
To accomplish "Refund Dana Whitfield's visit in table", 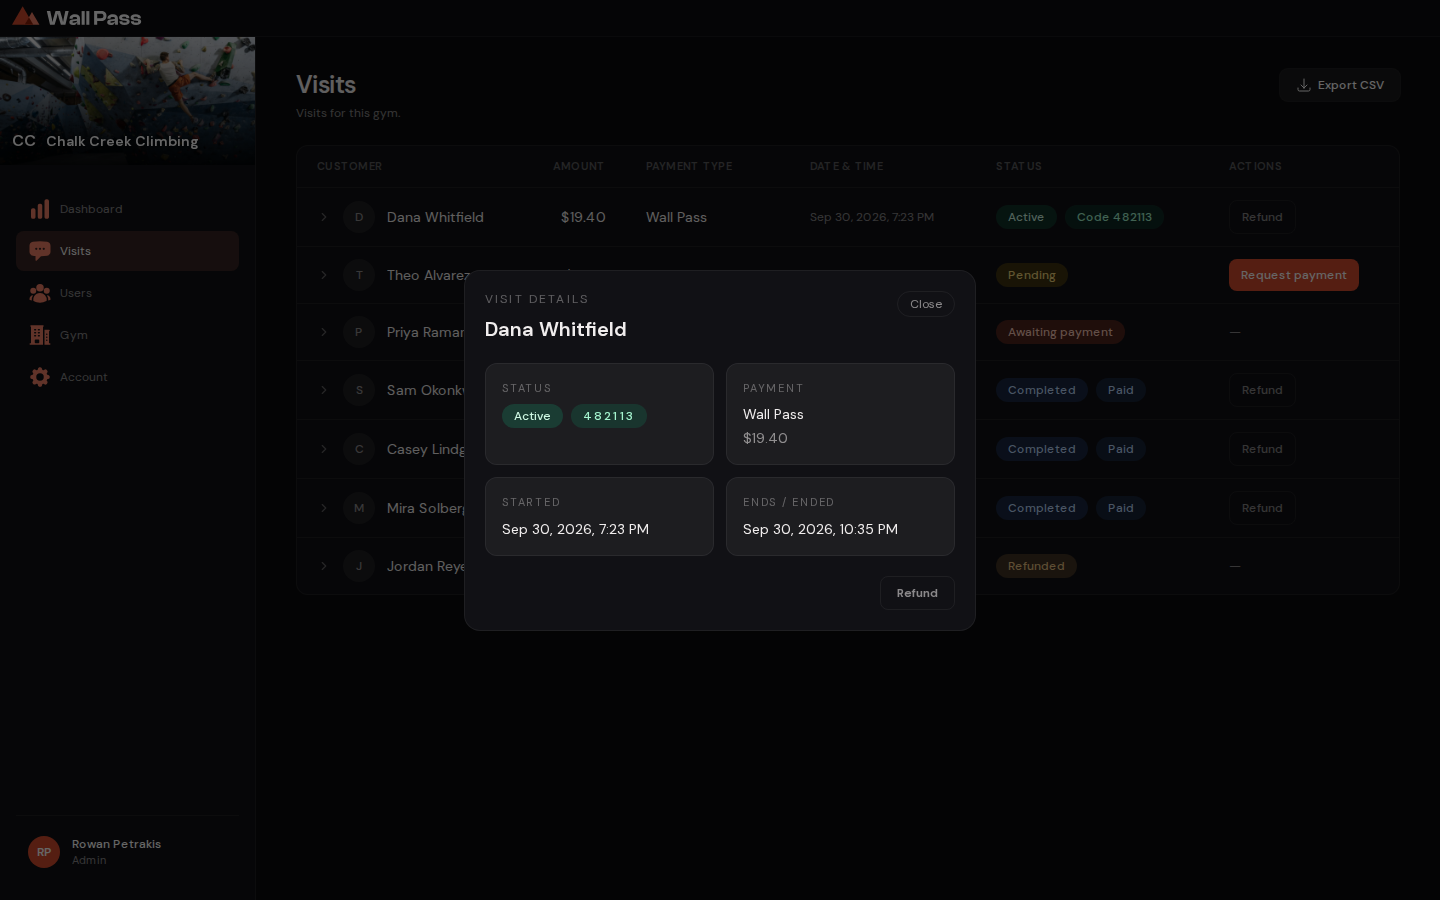I will [x=1262, y=217].
